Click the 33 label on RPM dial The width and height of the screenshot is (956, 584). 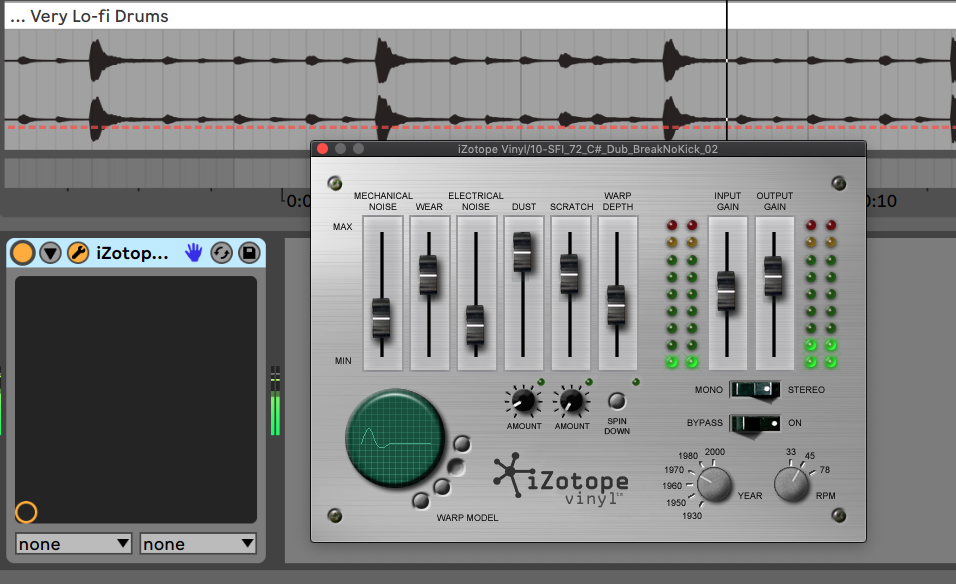tap(791, 452)
